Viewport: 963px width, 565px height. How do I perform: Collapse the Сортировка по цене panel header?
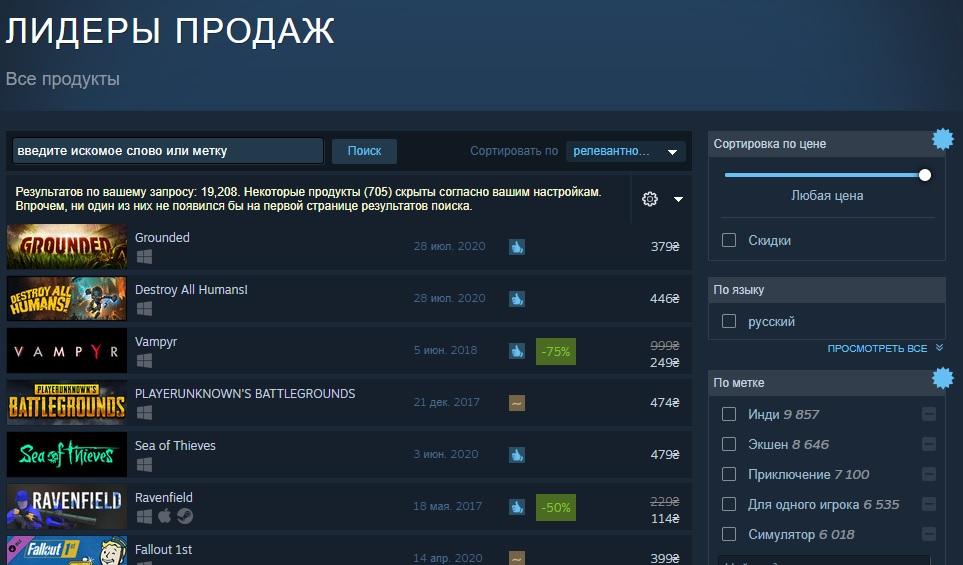pos(827,144)
